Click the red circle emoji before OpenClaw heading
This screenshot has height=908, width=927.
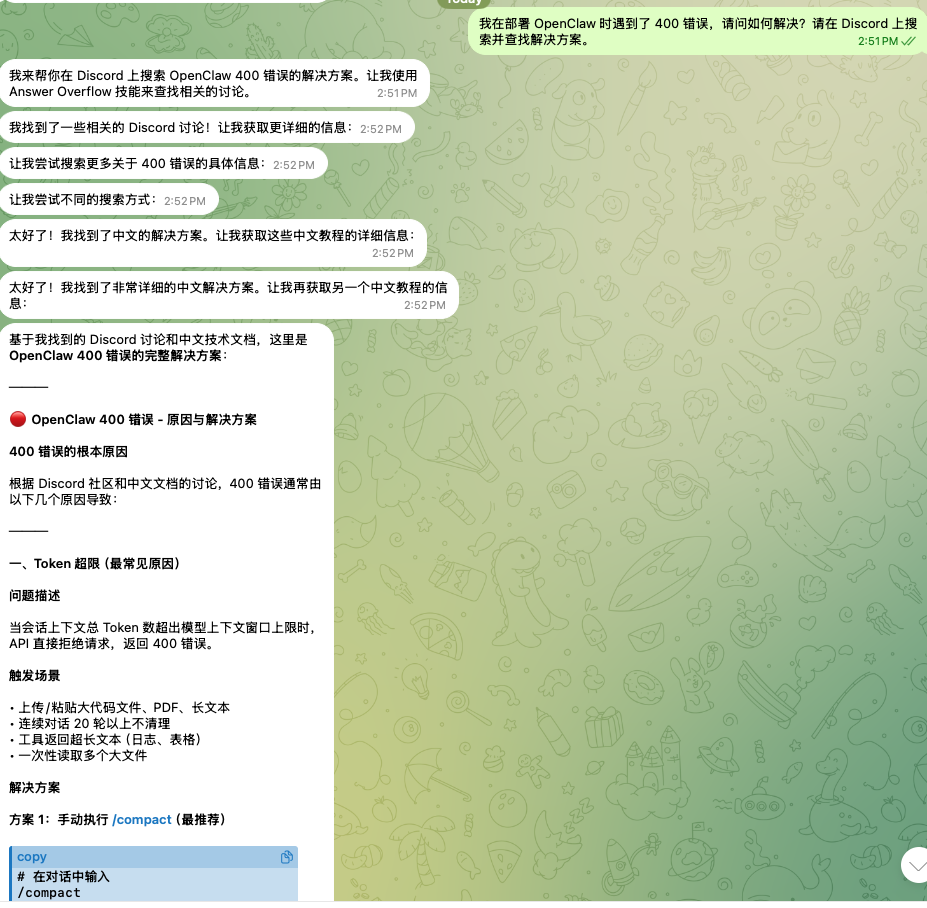click(x=17, y=419)
